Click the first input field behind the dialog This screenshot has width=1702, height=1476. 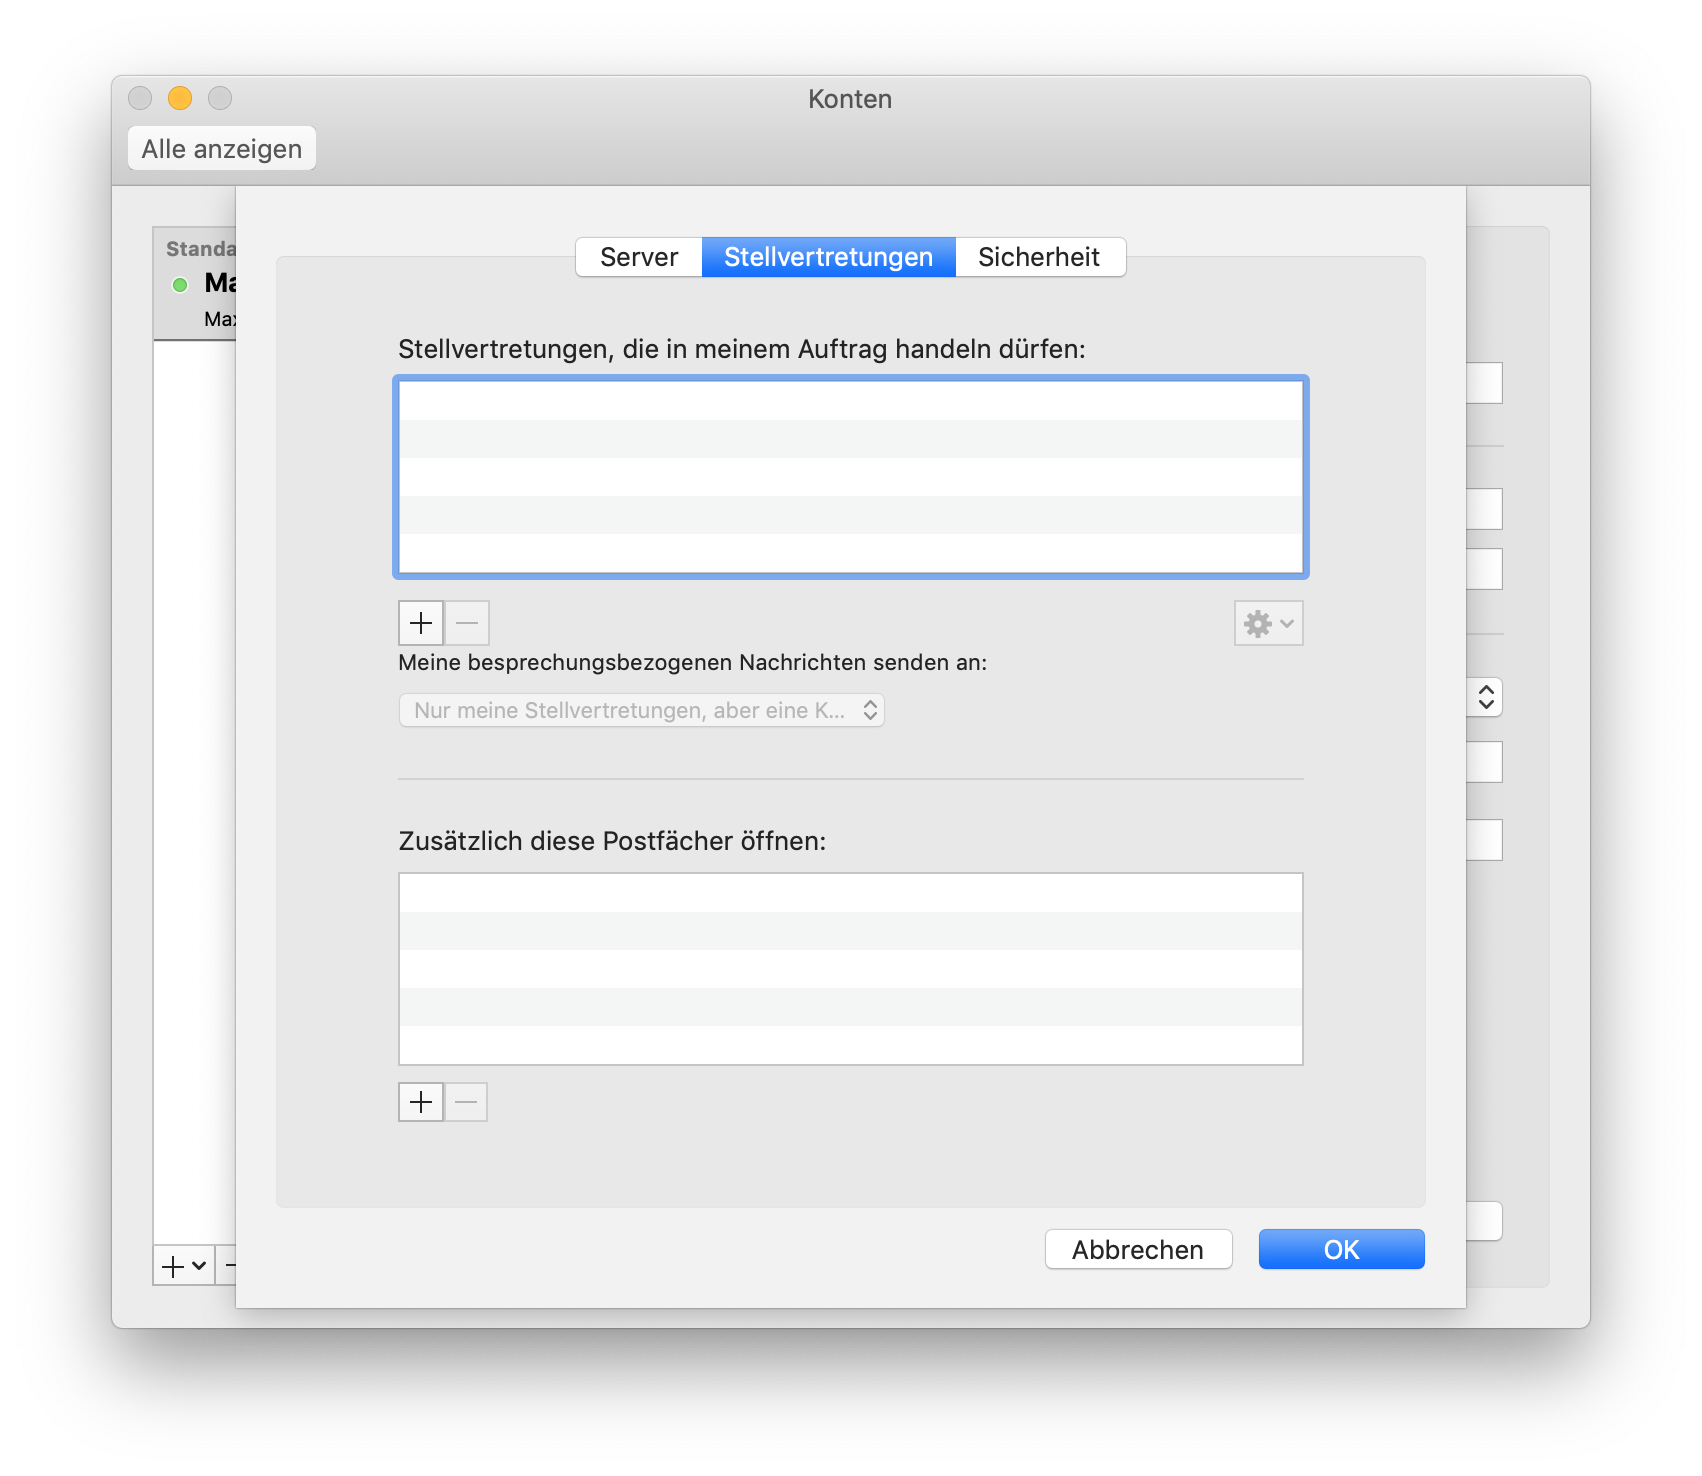click(x=1485, y=383)
